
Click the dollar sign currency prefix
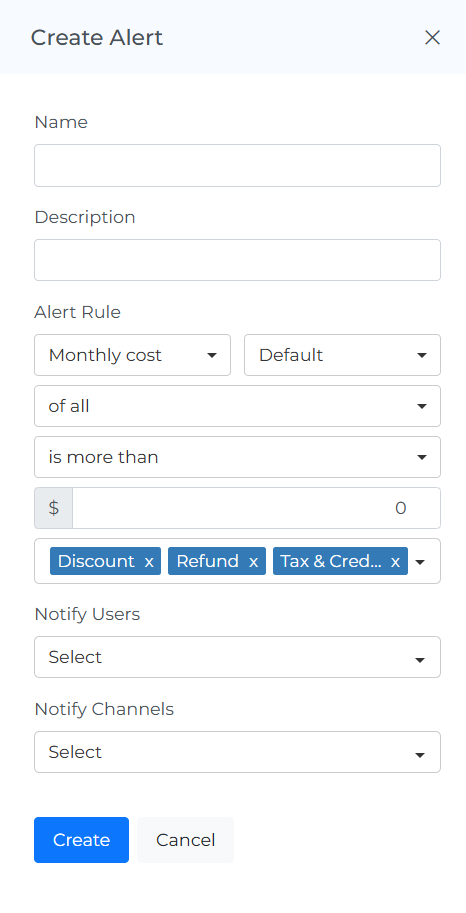point(54,508)
